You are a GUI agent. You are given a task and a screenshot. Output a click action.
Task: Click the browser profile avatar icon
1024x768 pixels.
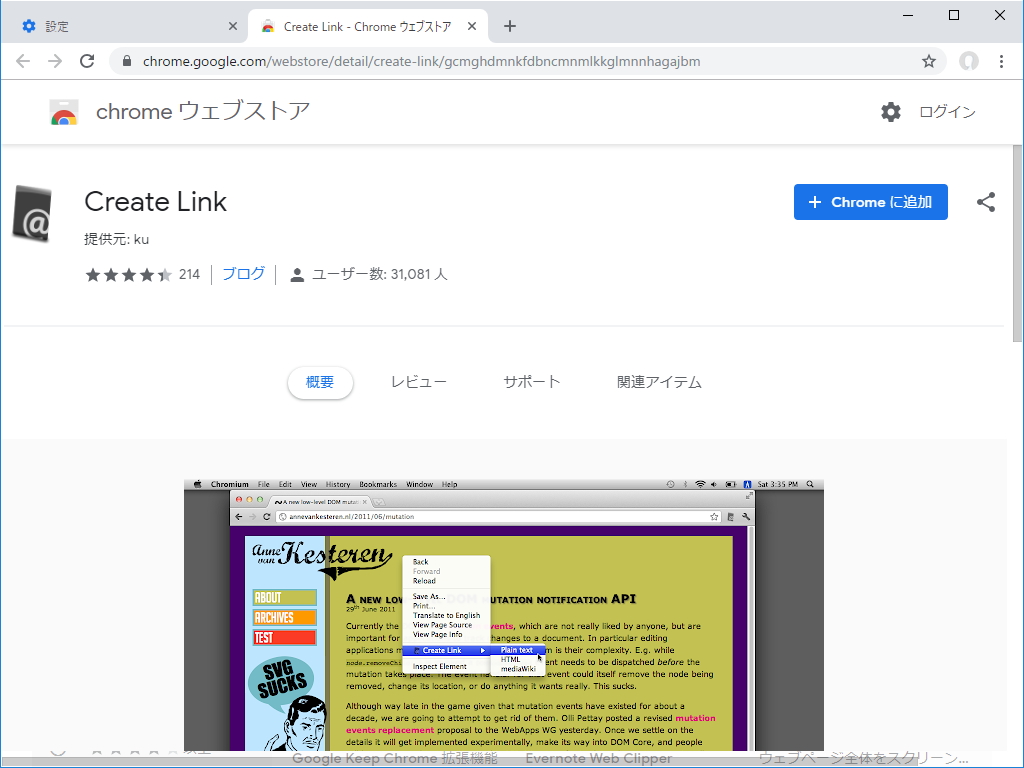[x=969, y=61]
